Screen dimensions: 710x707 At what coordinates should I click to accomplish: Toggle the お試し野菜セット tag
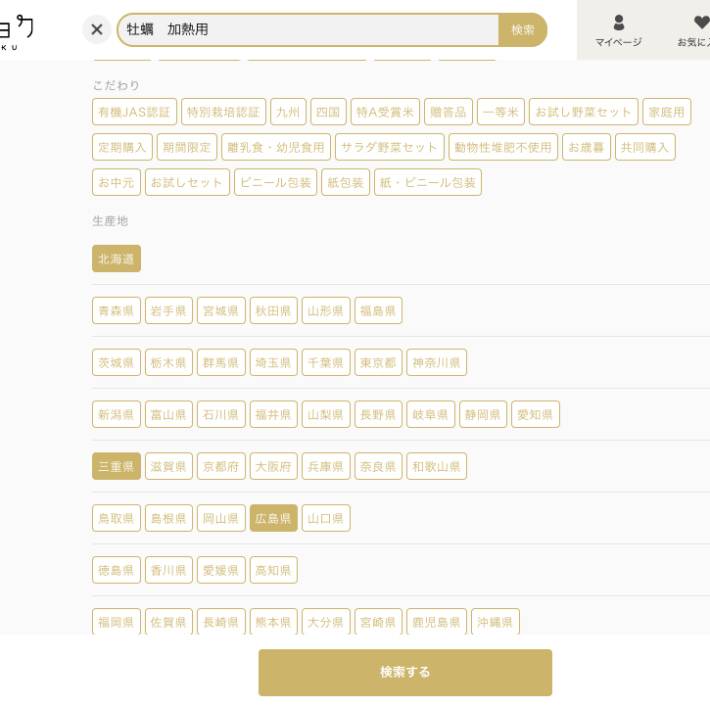(x=584, y=112)
